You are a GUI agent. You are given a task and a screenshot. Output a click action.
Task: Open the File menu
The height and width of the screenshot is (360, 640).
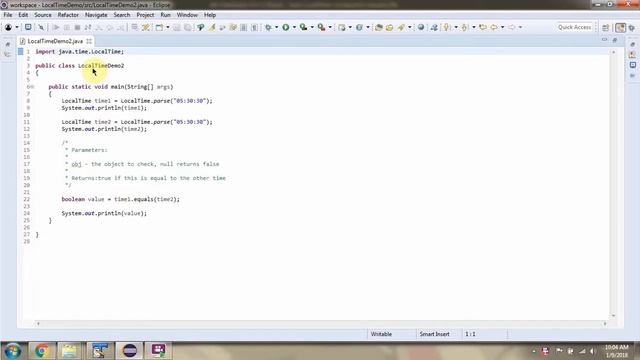[8, 15]
